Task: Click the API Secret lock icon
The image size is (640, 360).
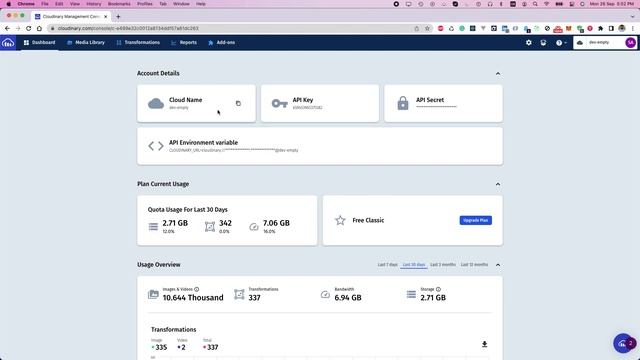Action: tap(403, 103)
